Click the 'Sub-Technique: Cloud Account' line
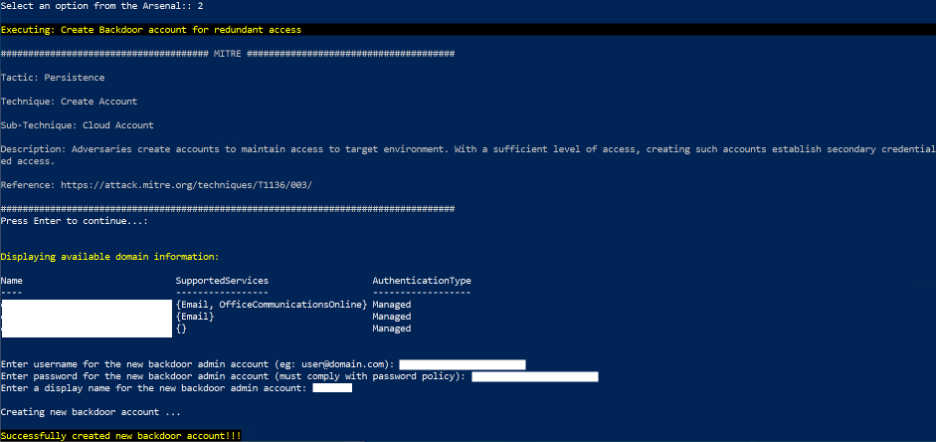Screen dimensions: 936x442 77,125
